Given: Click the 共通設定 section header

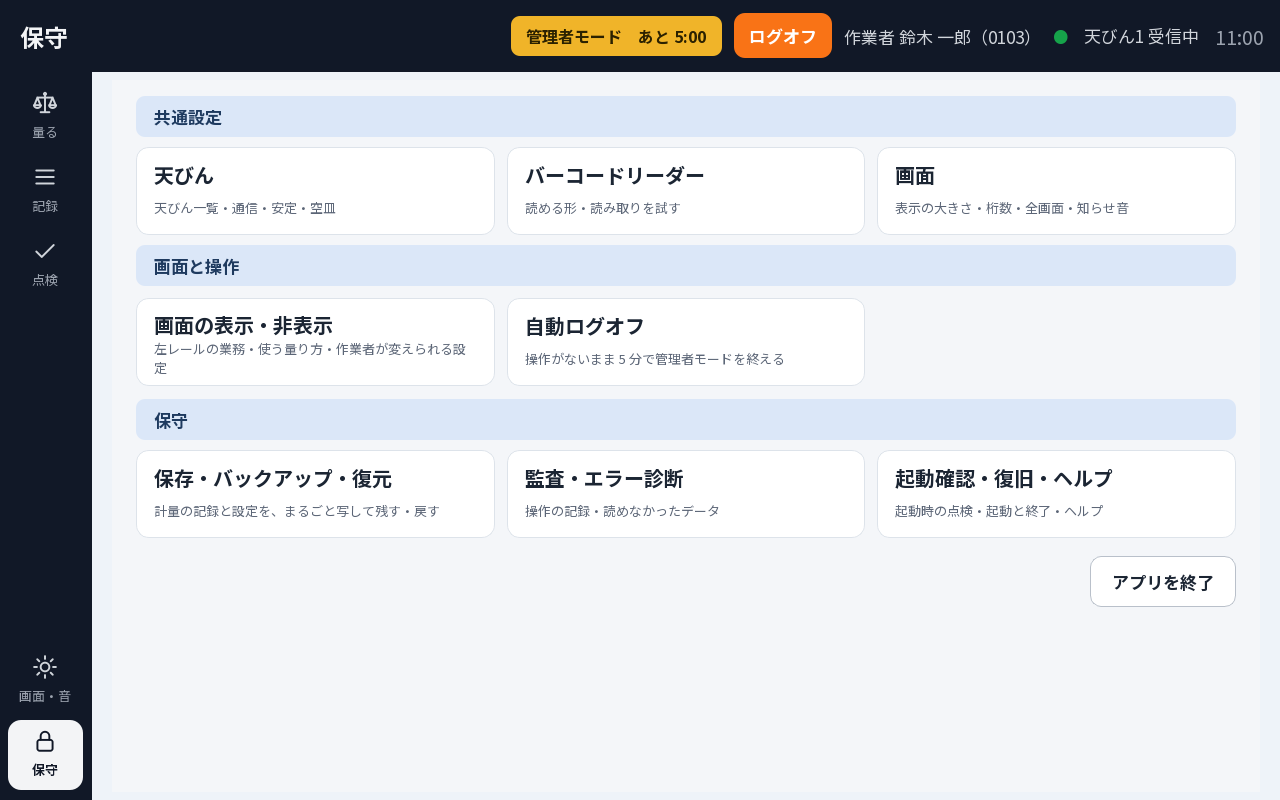Looking at the screenshot, I should coord(686,117).
